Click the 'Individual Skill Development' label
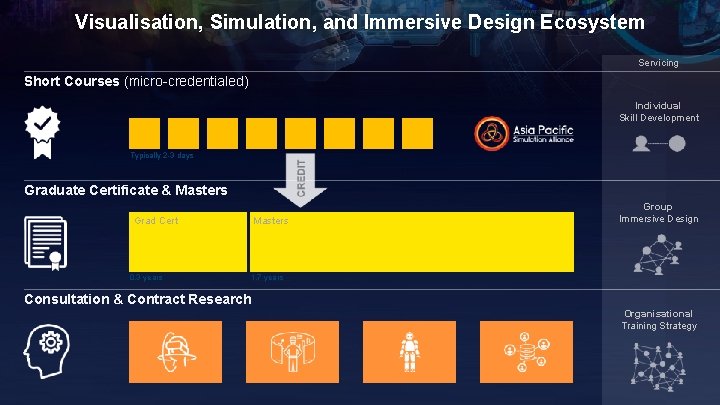 [x=659, y=112]
